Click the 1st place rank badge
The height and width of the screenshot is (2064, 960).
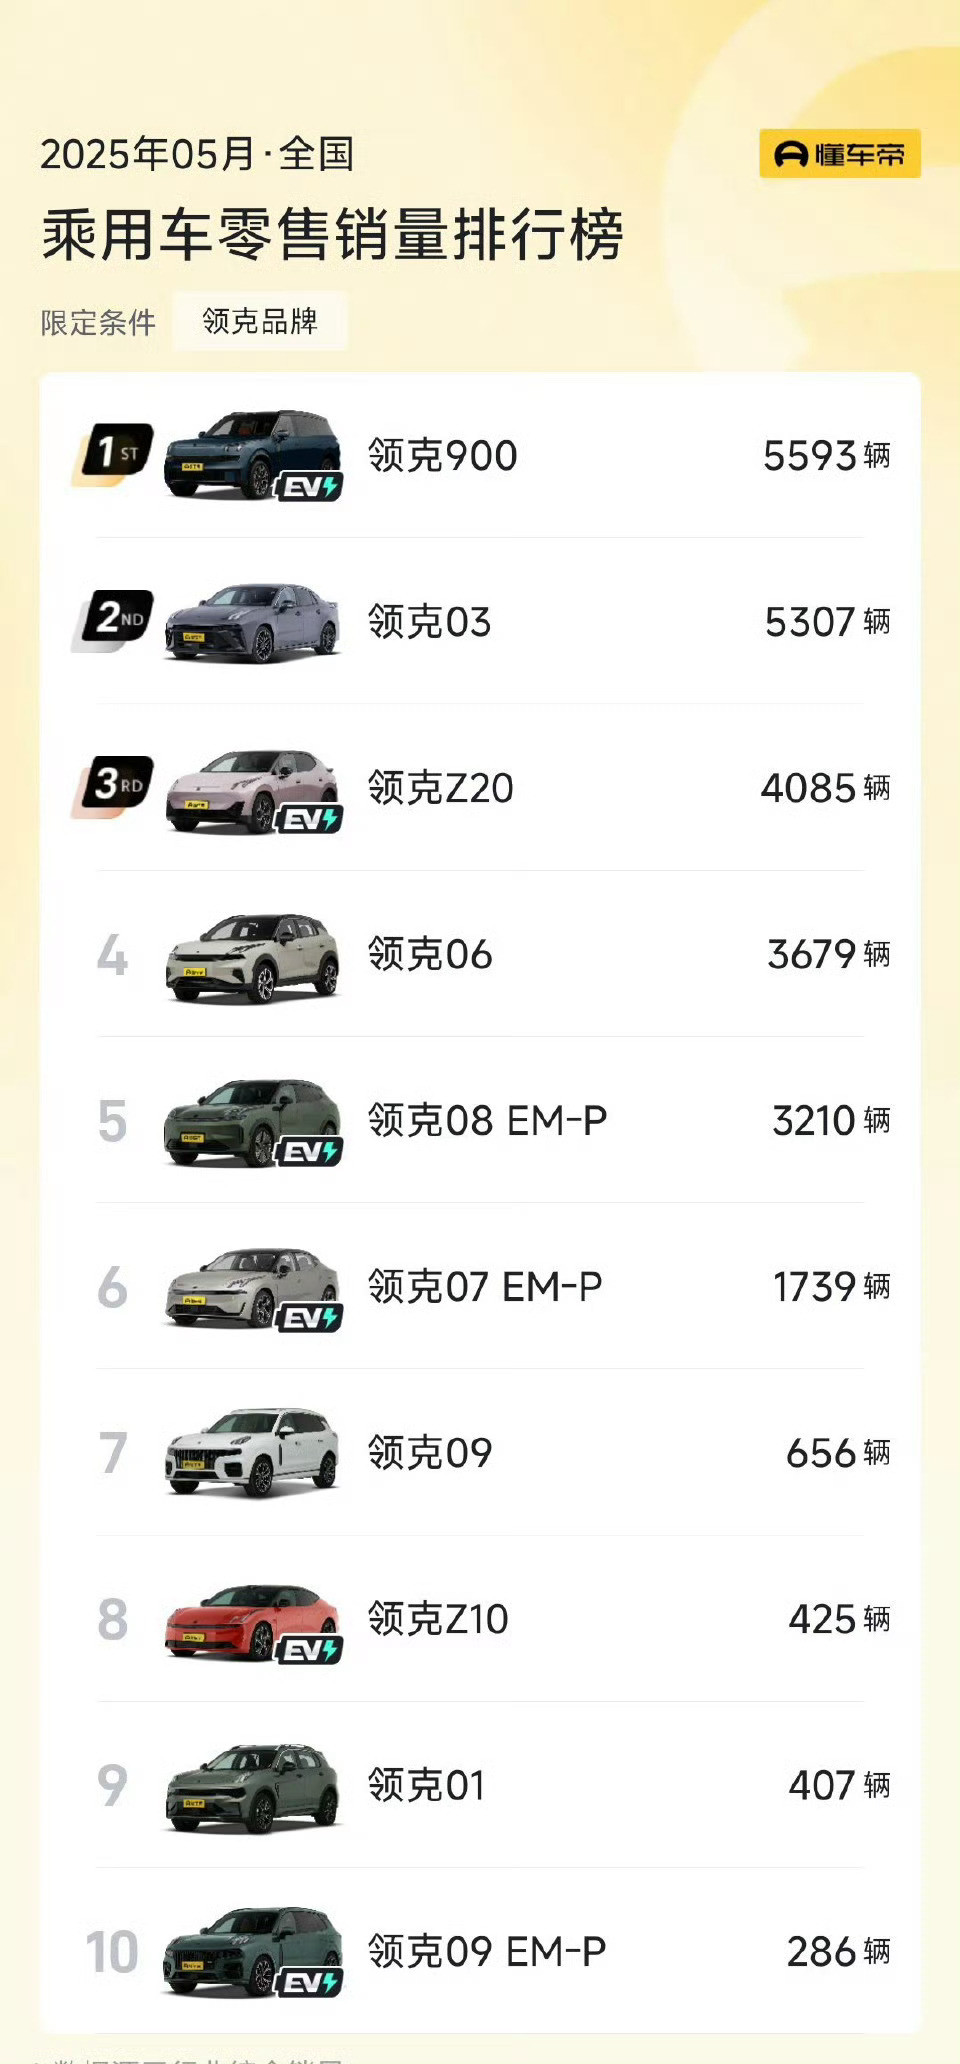point(113,455)
